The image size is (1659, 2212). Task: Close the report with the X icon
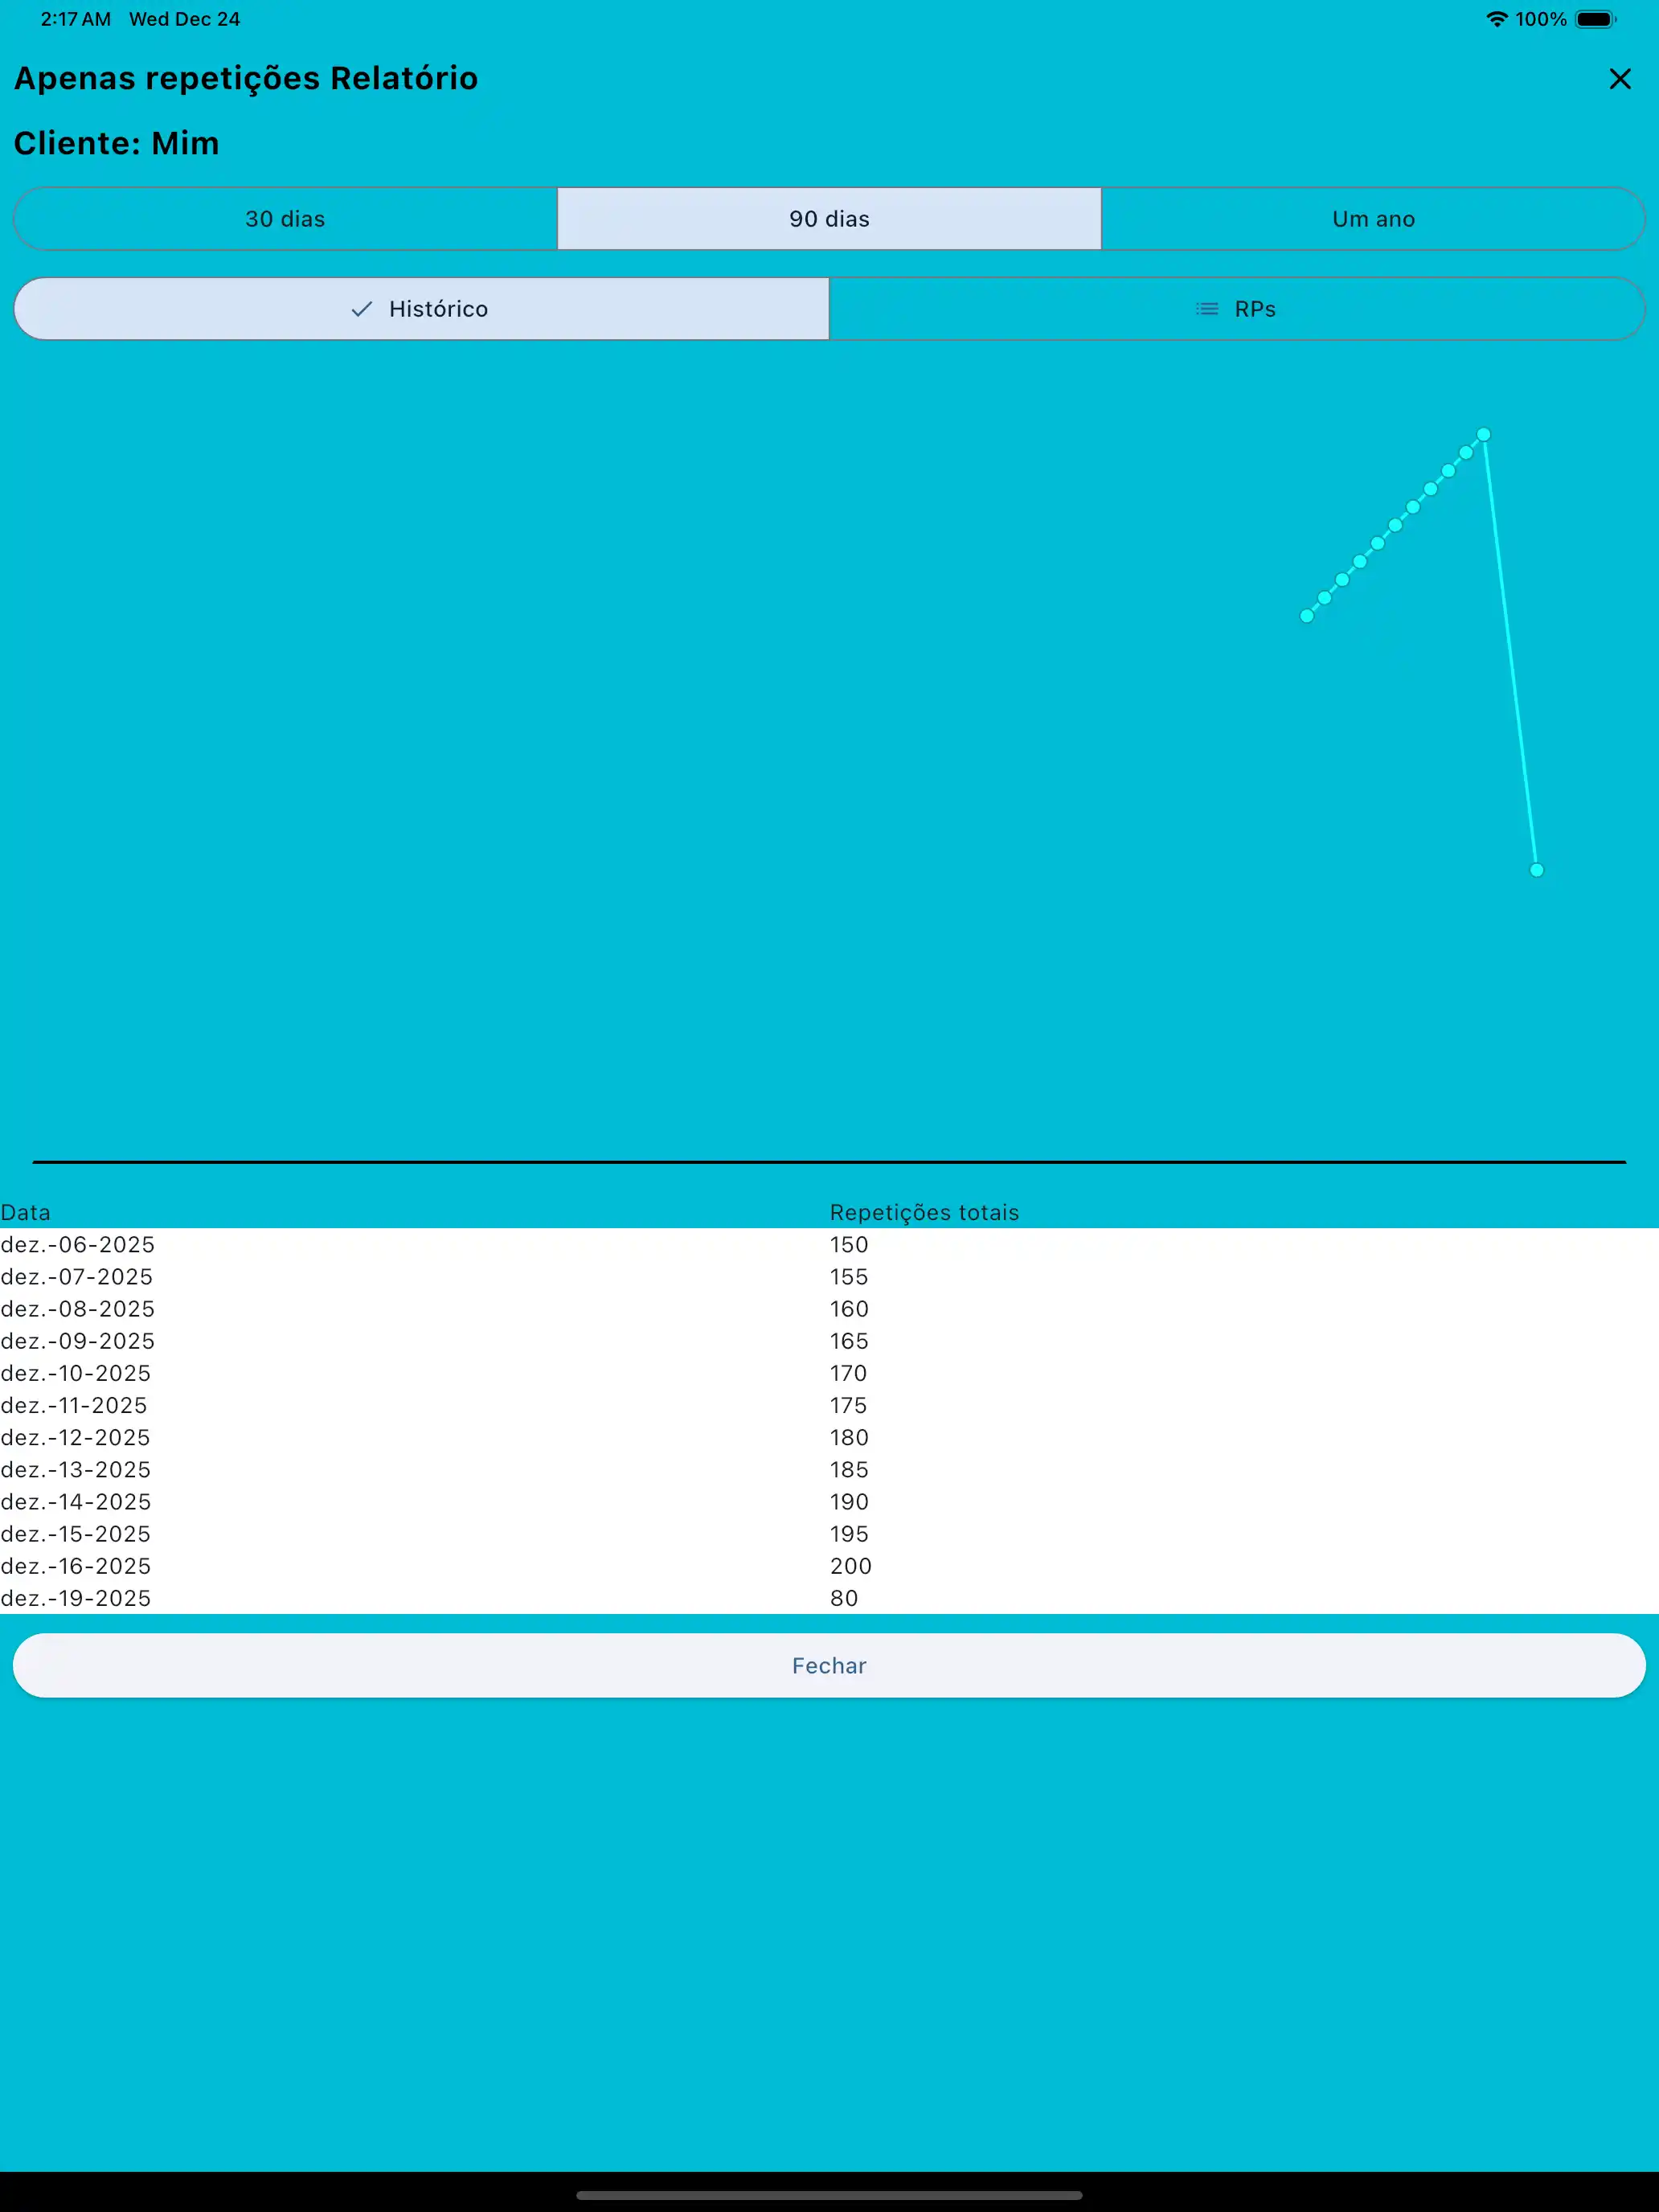[1619, 79]
